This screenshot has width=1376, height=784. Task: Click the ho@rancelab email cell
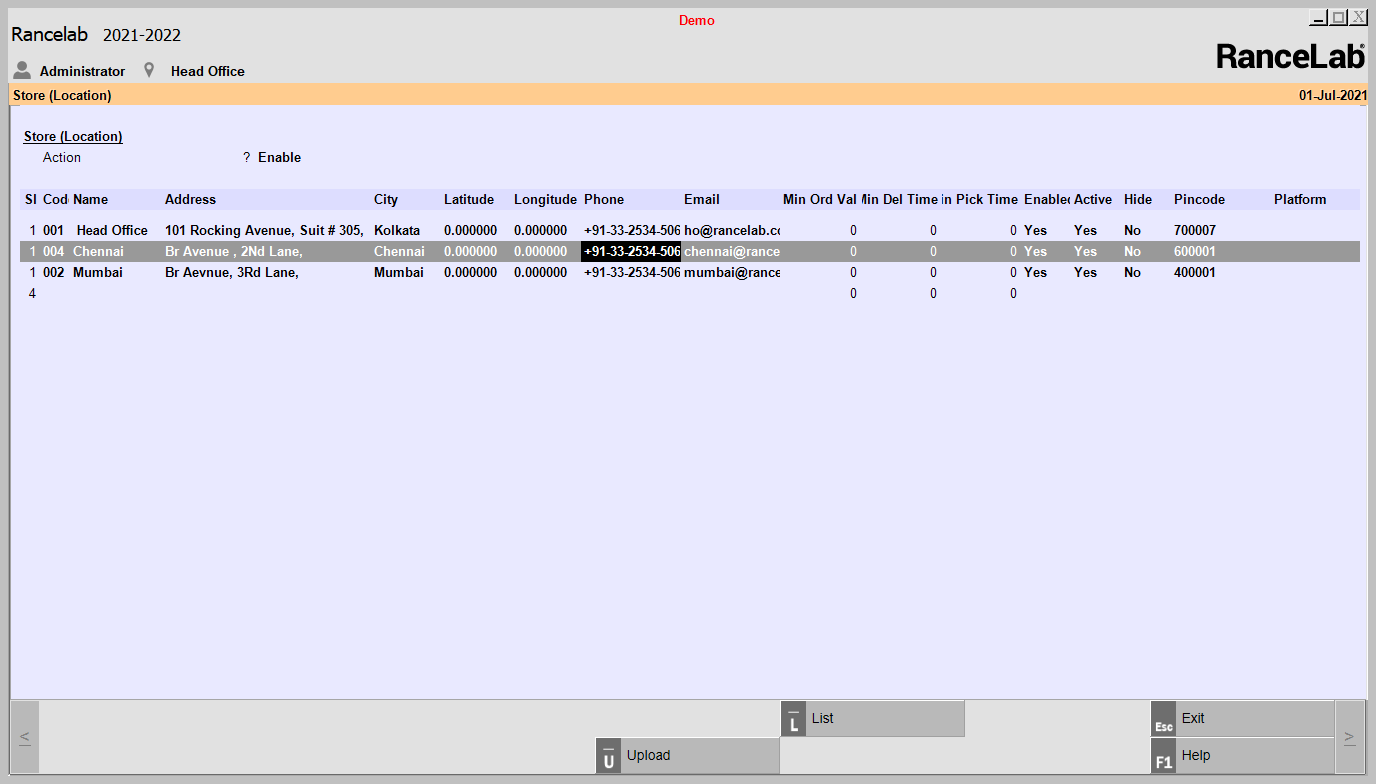[x=732, y=231]
